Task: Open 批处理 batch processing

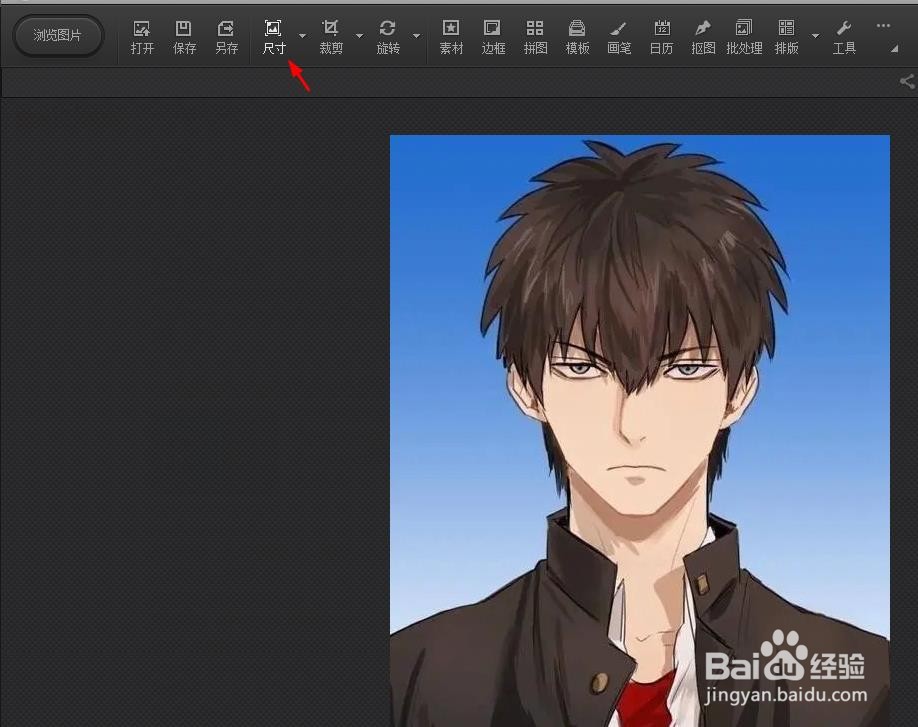Action: click(x=744, y=37)
